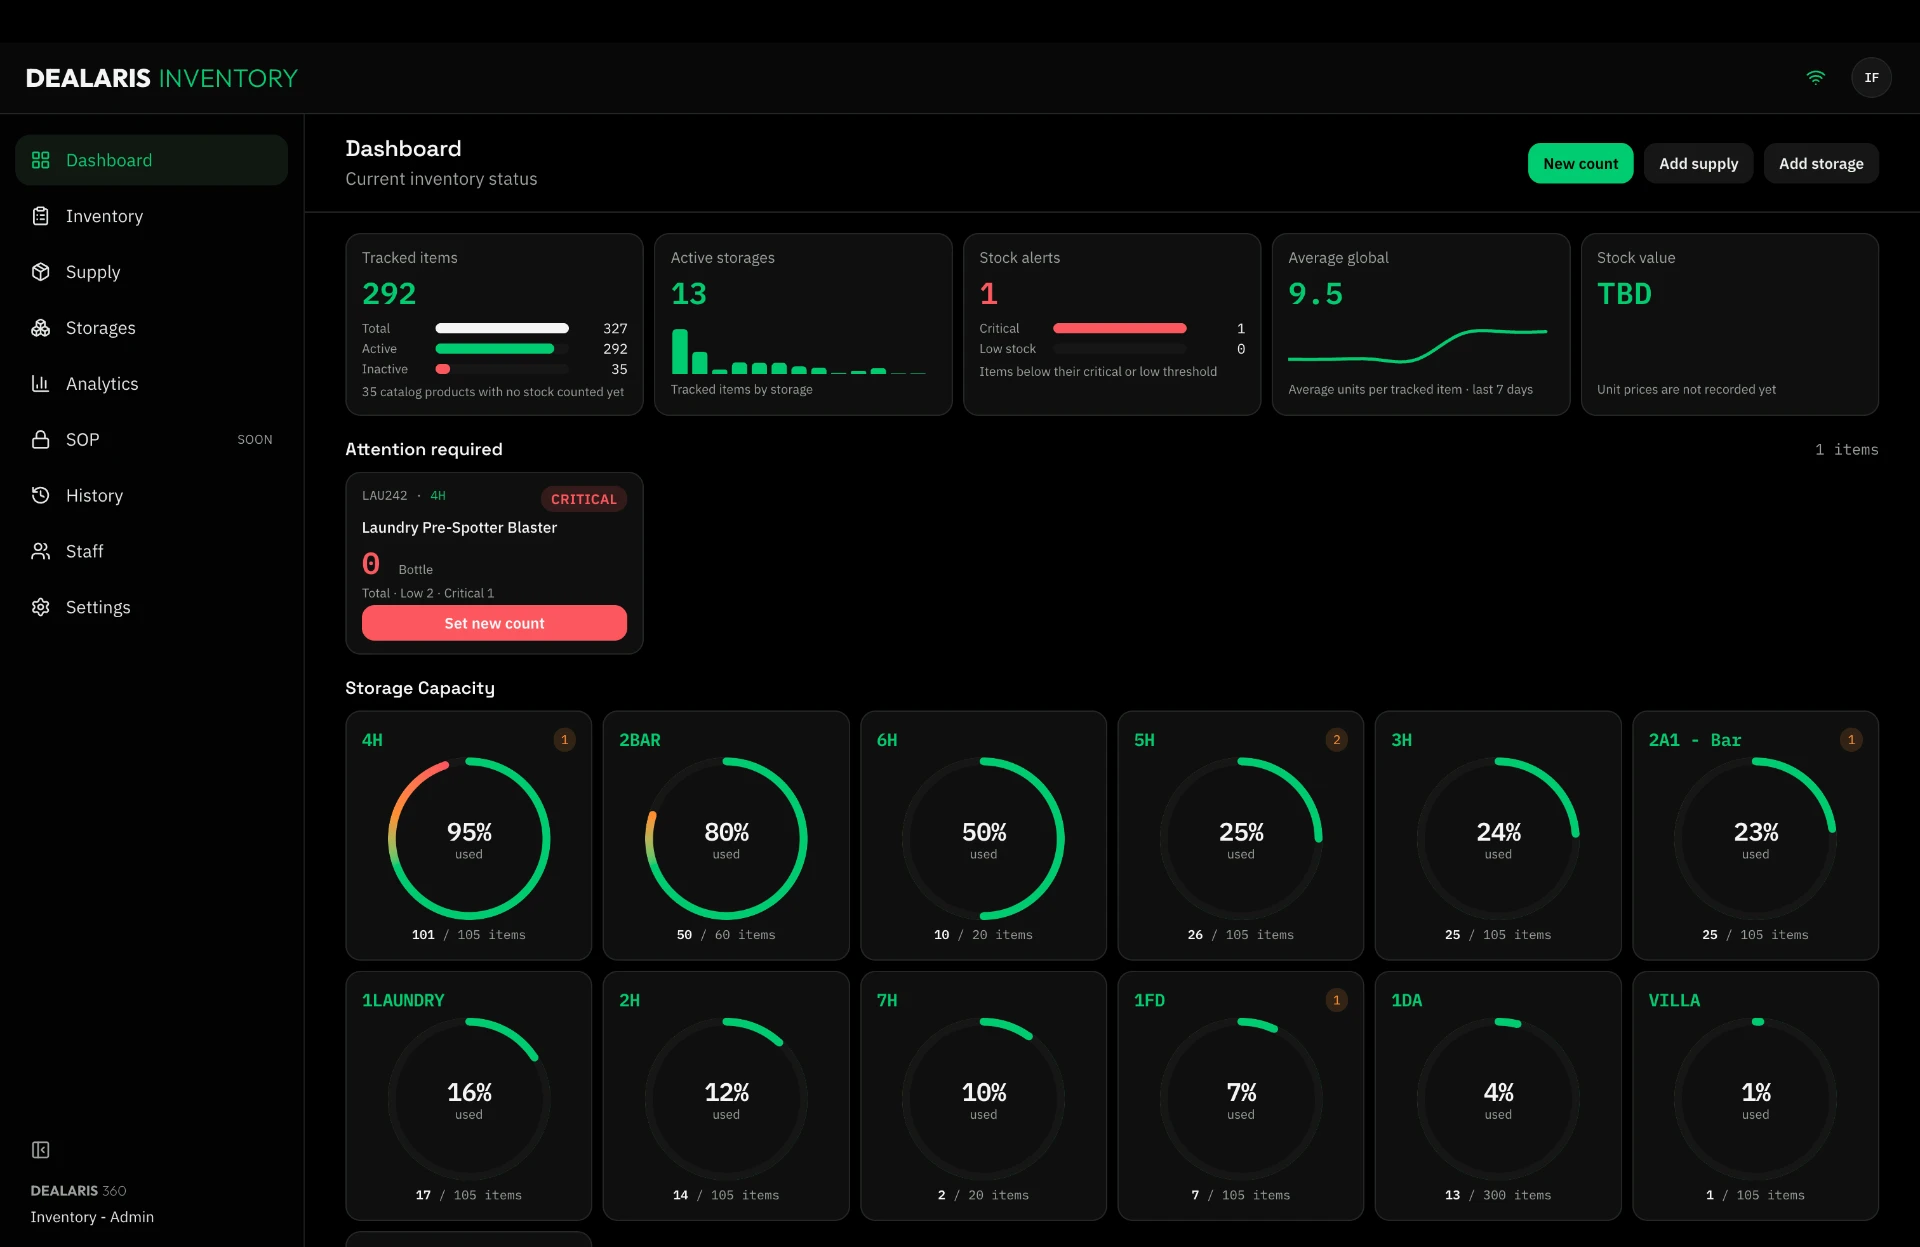Click the alert badge on 2A1 - Bar card

pos(1851,740)
